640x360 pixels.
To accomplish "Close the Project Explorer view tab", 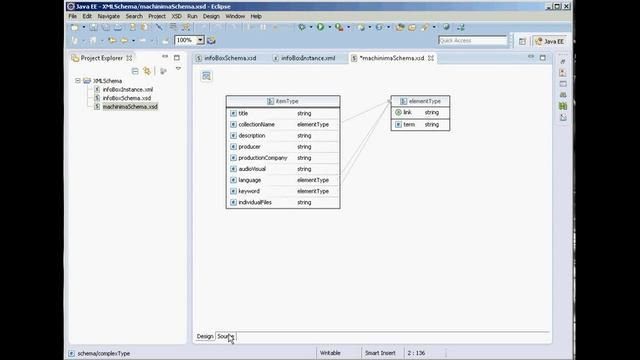I will pyautogui.click(x=129, y=58).
